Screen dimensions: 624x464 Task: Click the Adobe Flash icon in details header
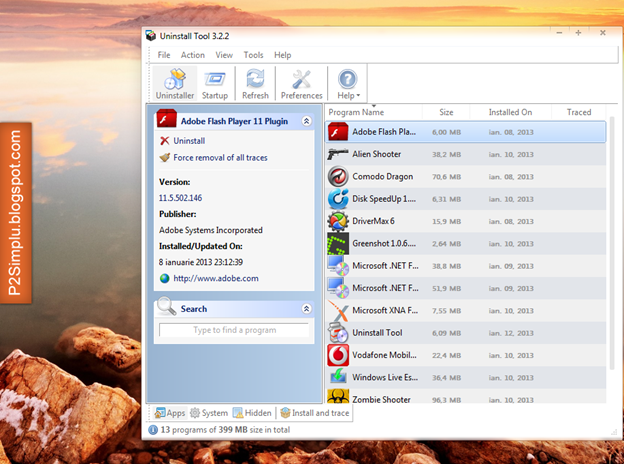coord(166,119)
